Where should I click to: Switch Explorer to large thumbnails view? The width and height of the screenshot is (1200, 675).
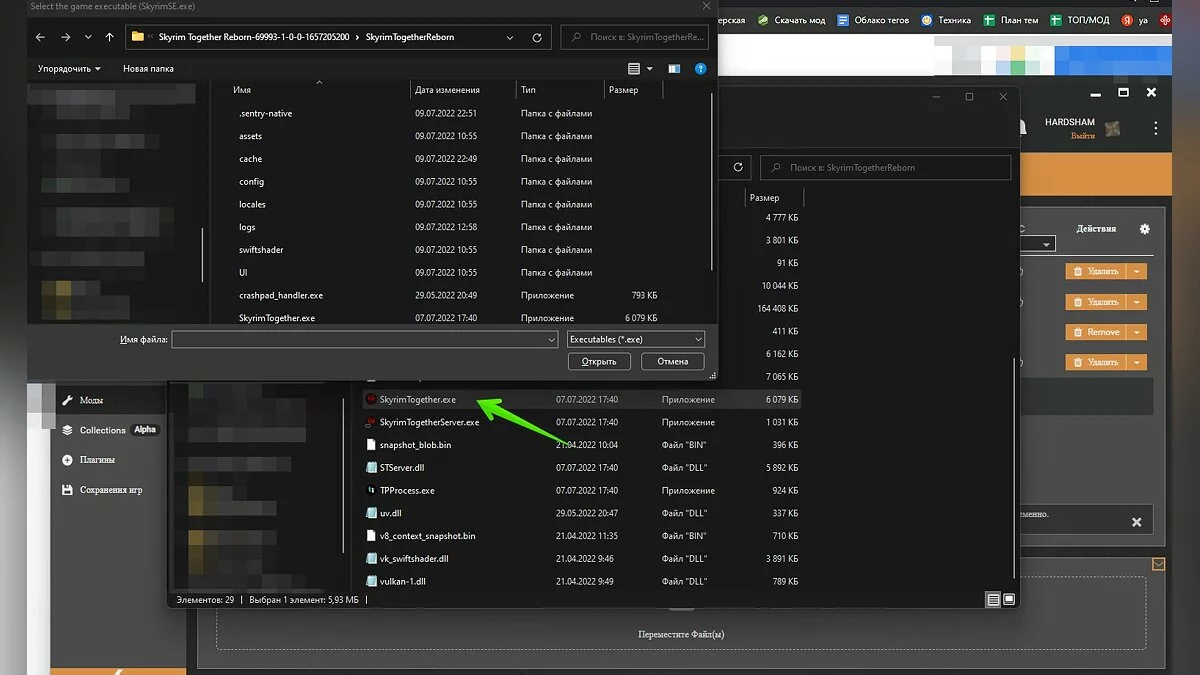point(1009,600)
